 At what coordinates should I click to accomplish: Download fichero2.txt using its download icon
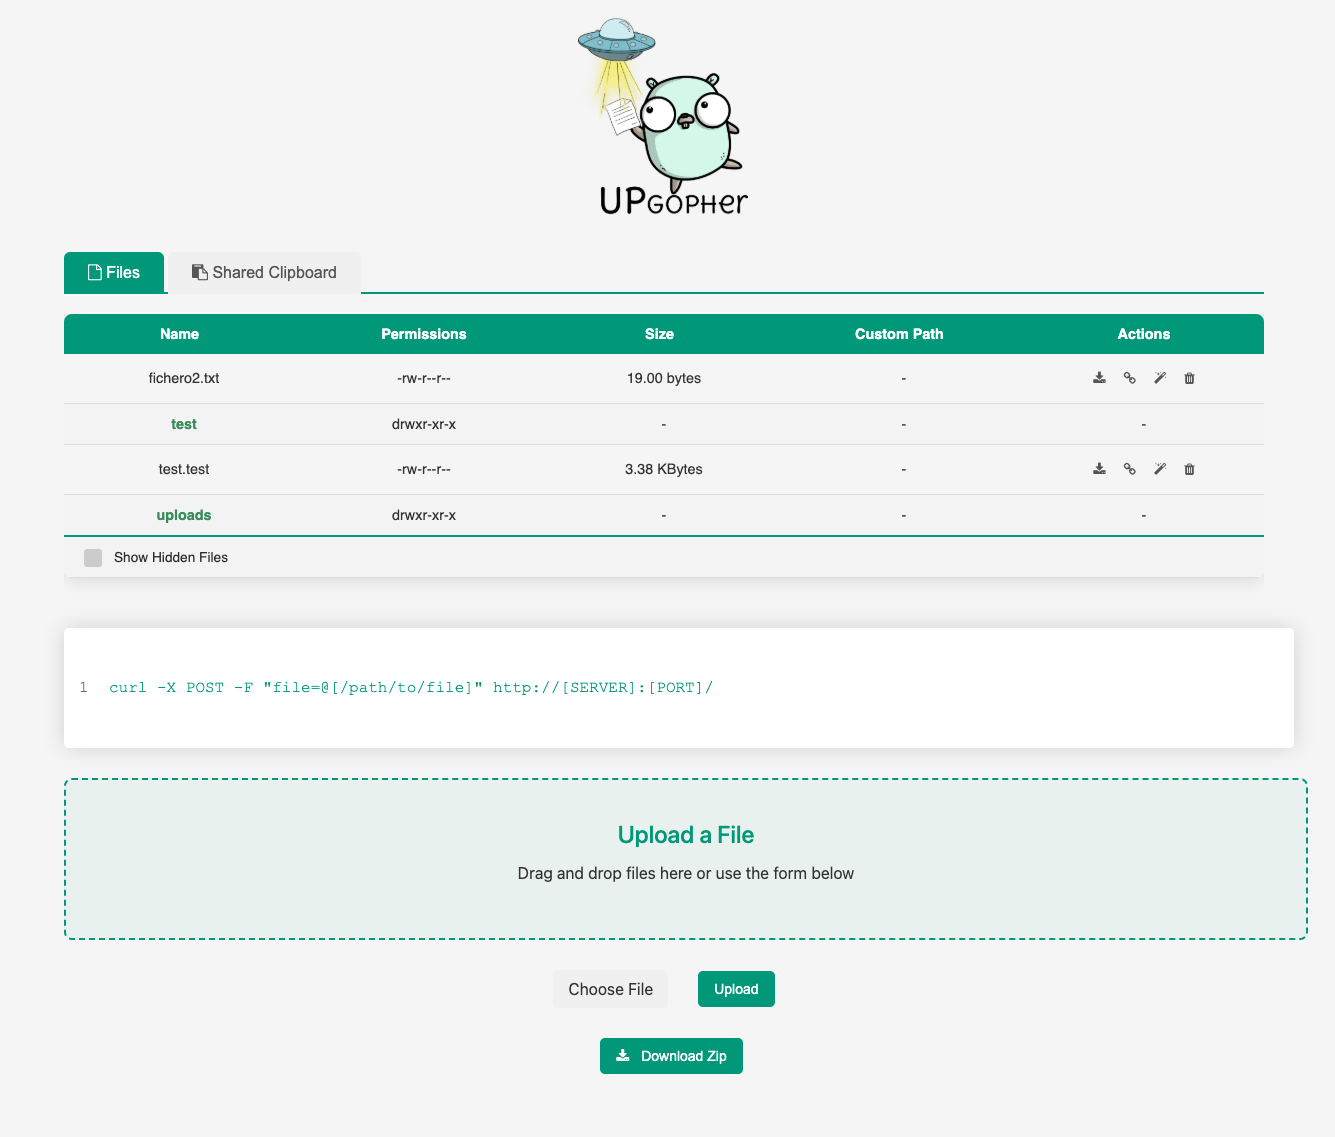coord(1099,378)
